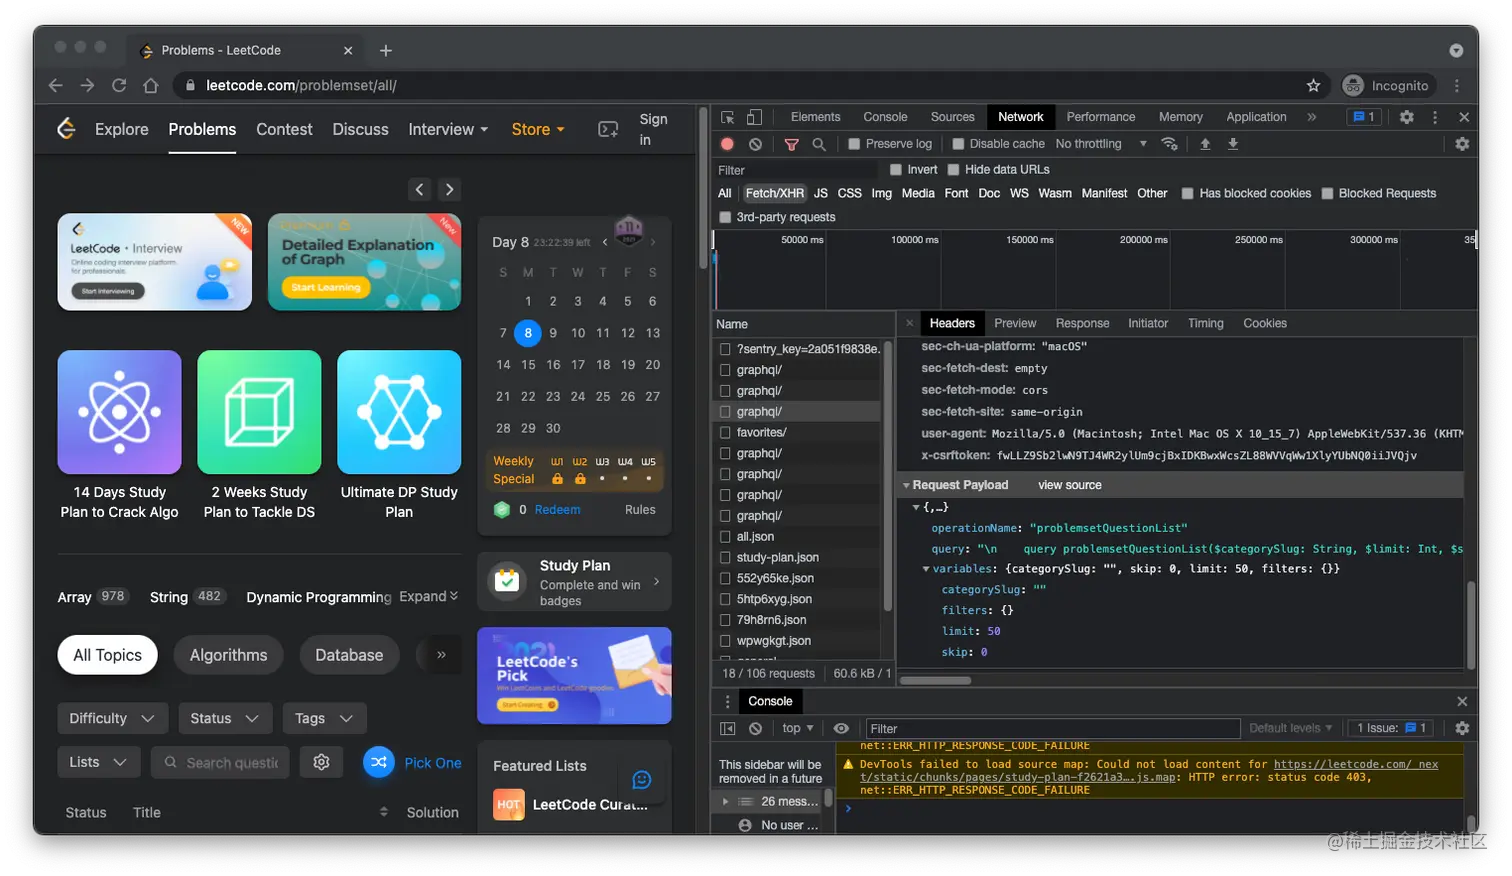Import HAR file with upload arrow
This screenshot has height=876, width=1512.
(x=1205, y=144)
